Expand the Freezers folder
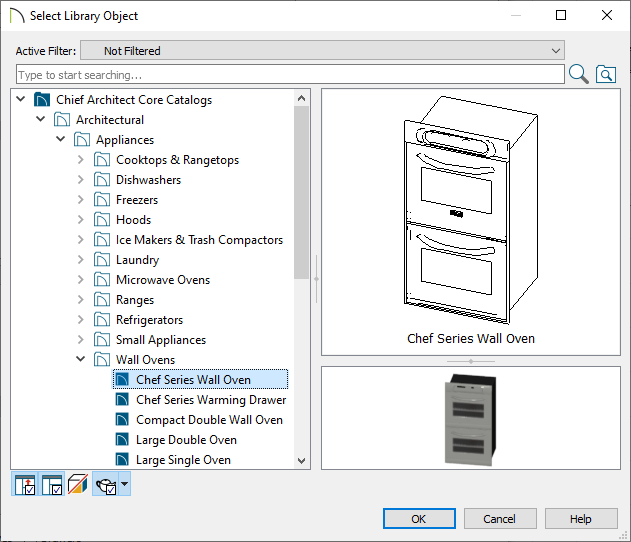The image size is (631, 542). tap(80, 200)
